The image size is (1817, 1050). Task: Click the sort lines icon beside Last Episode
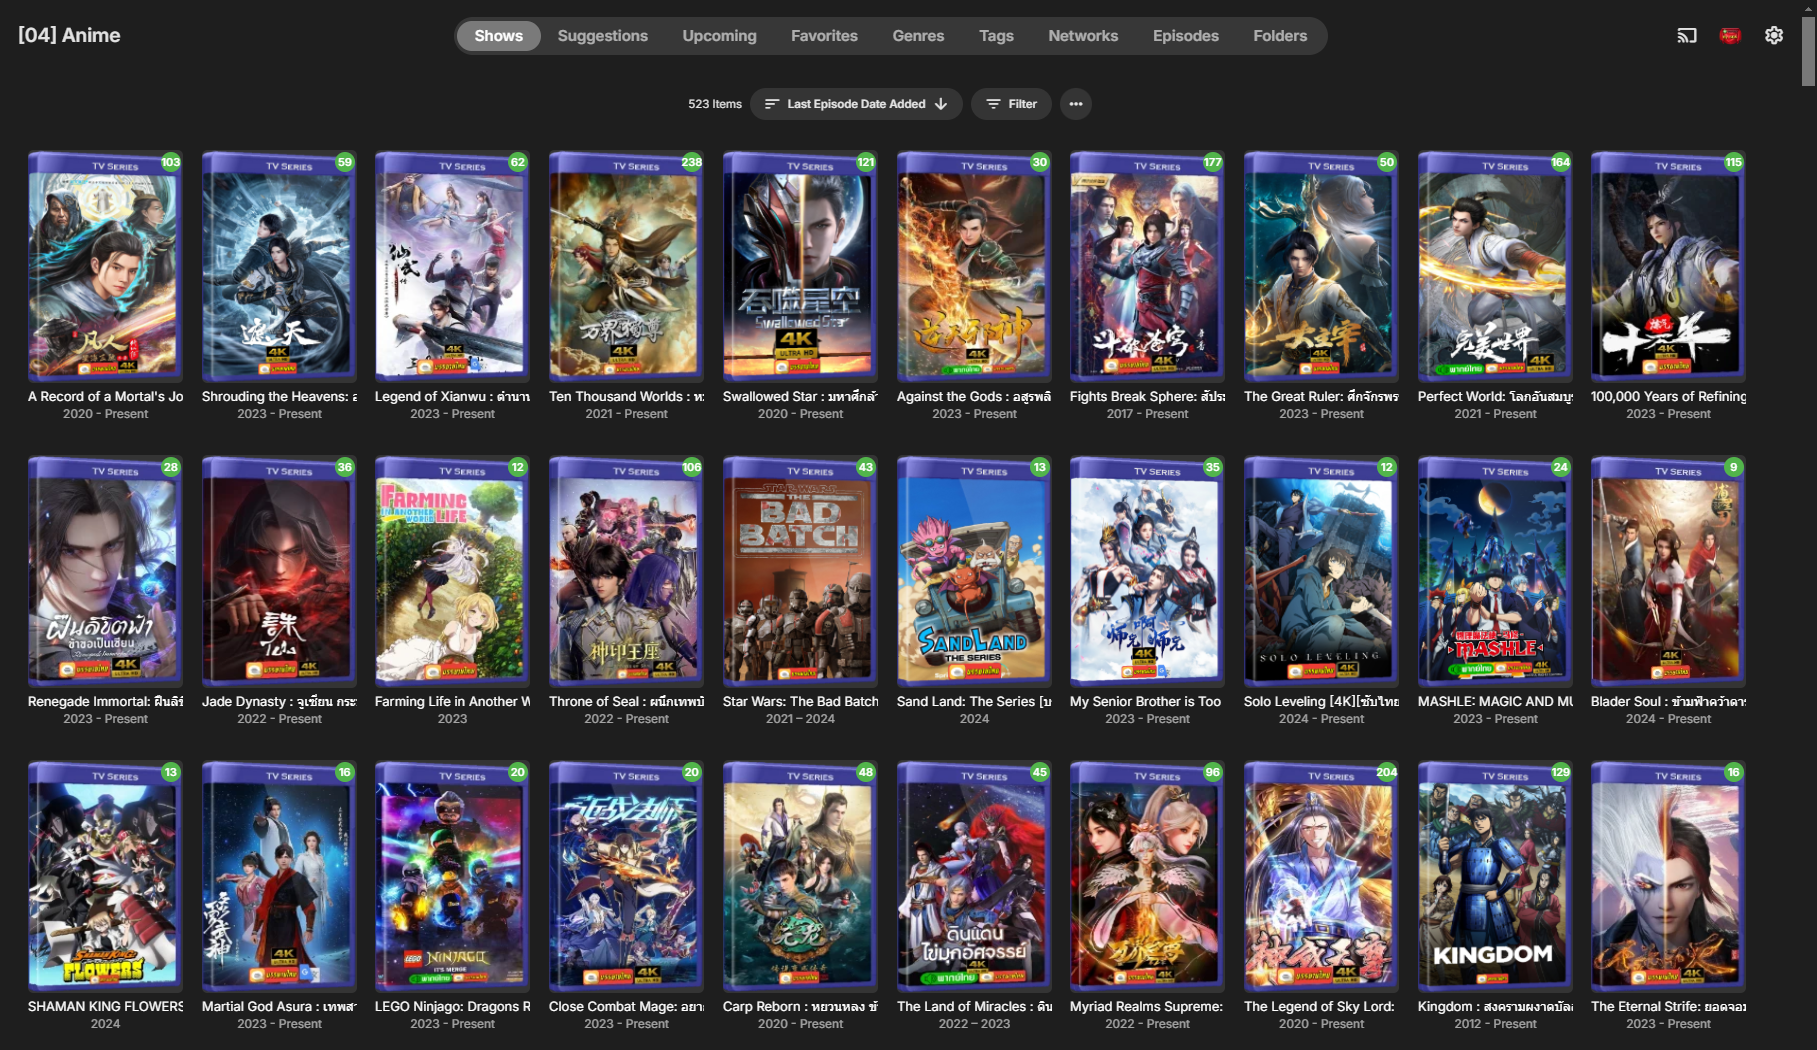[x=772, y=104]
